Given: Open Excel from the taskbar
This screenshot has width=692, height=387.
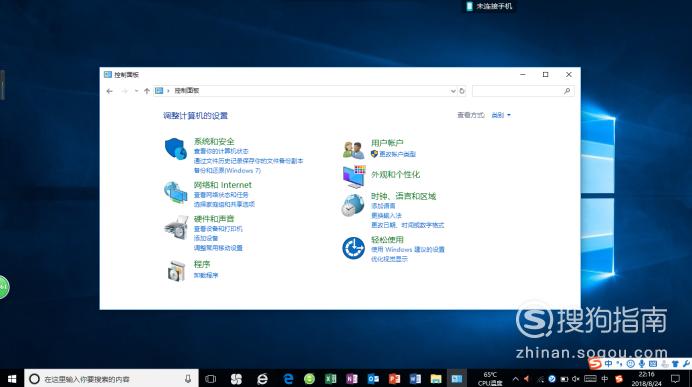Looking at the screenshot, I should (x=331, y=379).
